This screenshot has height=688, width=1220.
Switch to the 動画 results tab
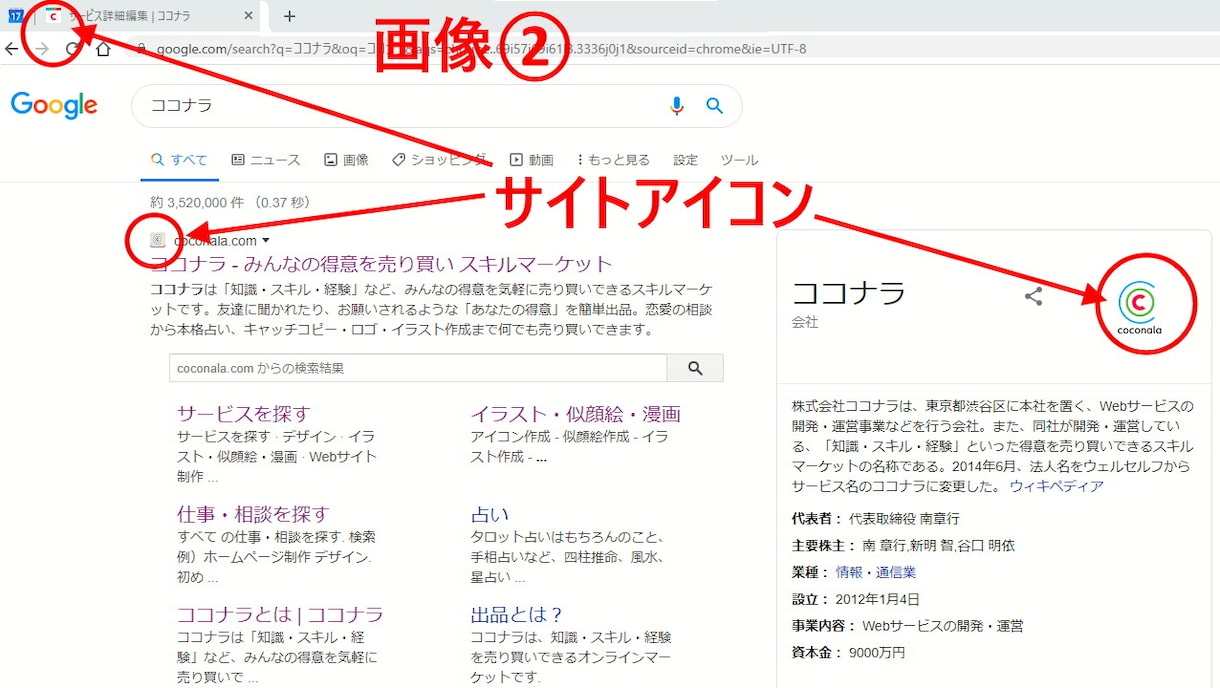pos(531,160)
